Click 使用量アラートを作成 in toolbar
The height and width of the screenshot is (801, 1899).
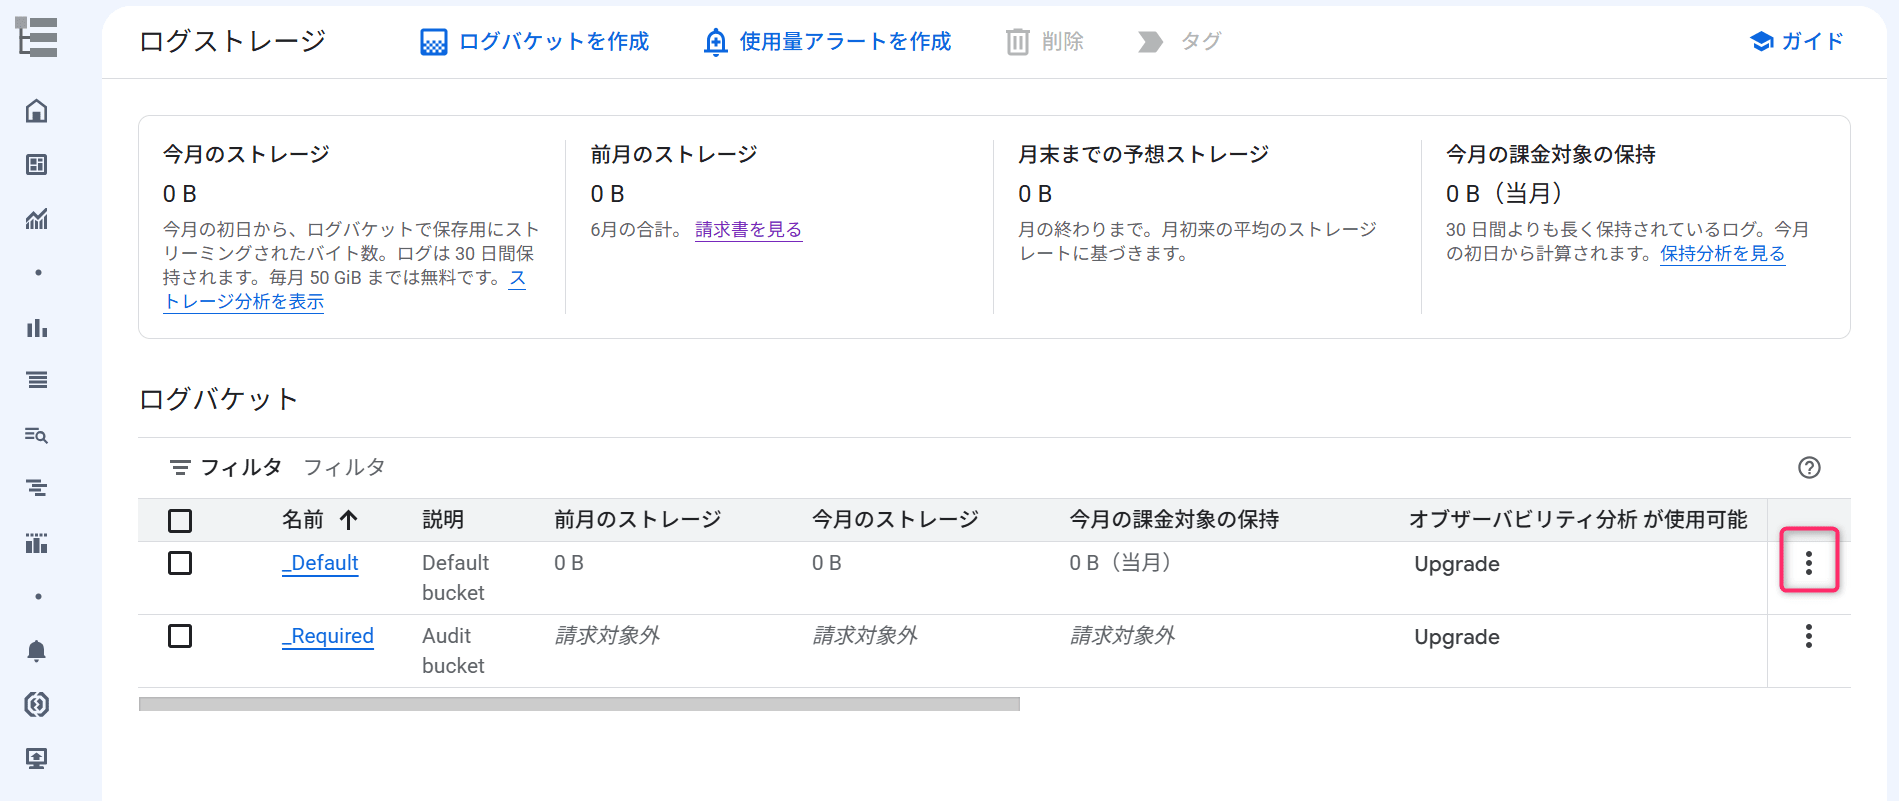pos(827,41)
